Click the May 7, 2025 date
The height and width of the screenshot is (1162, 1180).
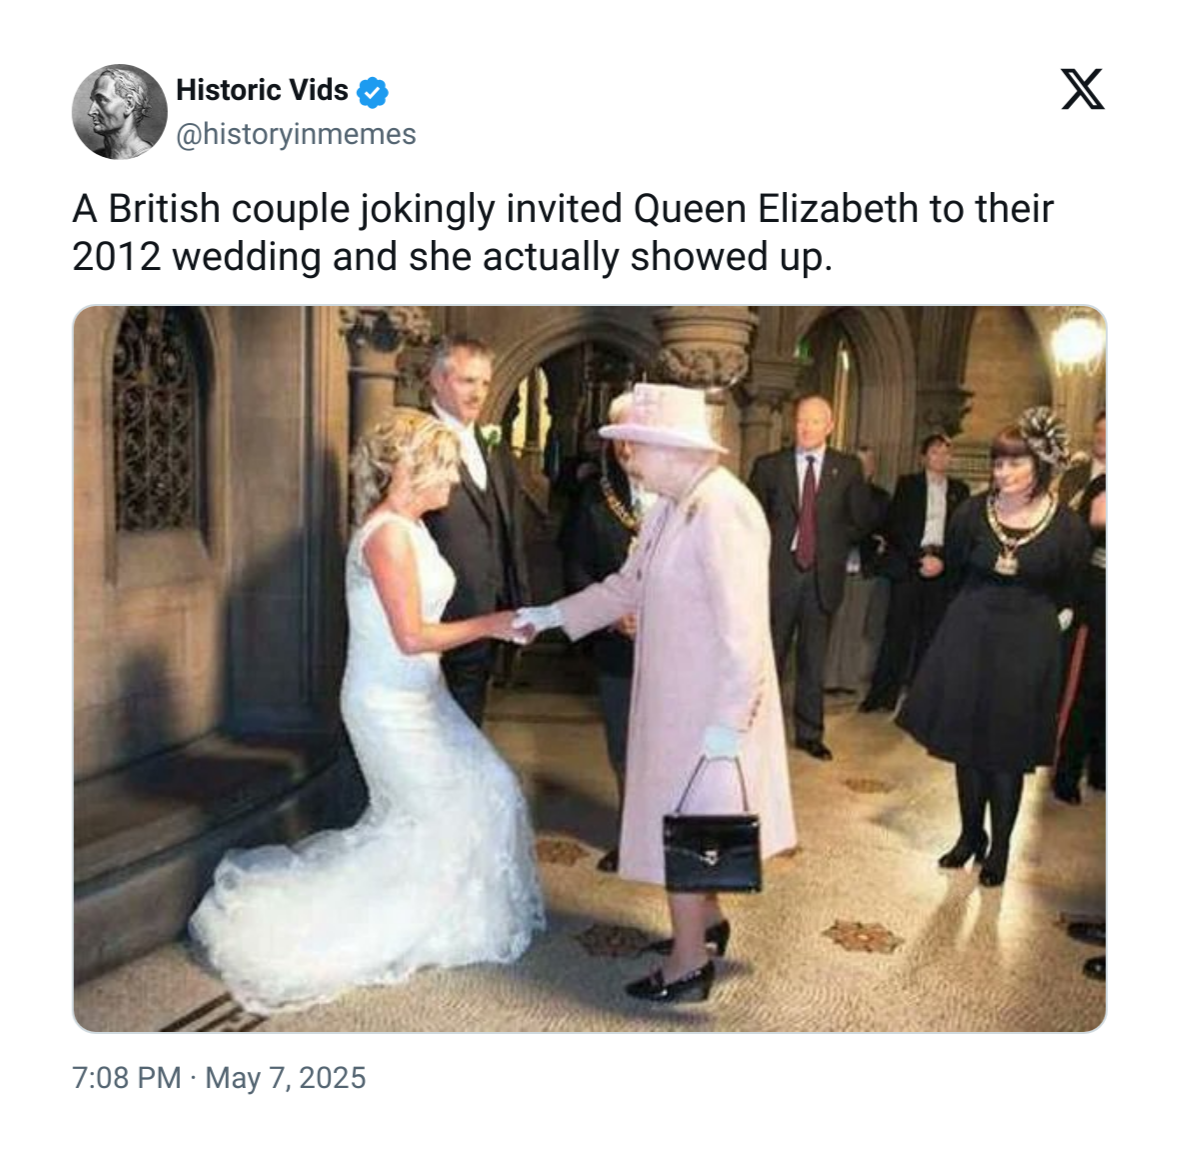[285, 1078]
